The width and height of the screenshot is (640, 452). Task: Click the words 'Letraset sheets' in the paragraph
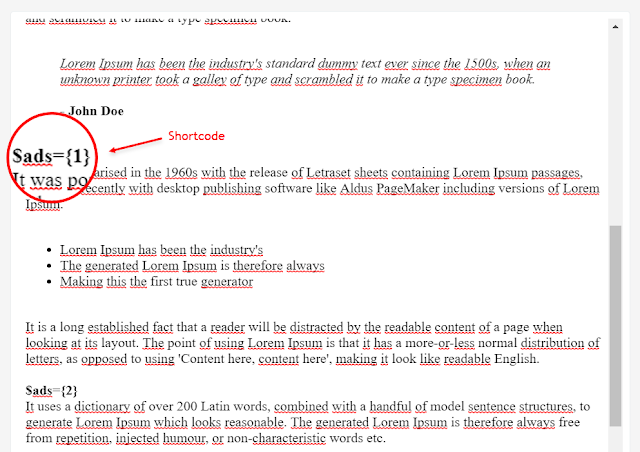click(x=347, y=173)
